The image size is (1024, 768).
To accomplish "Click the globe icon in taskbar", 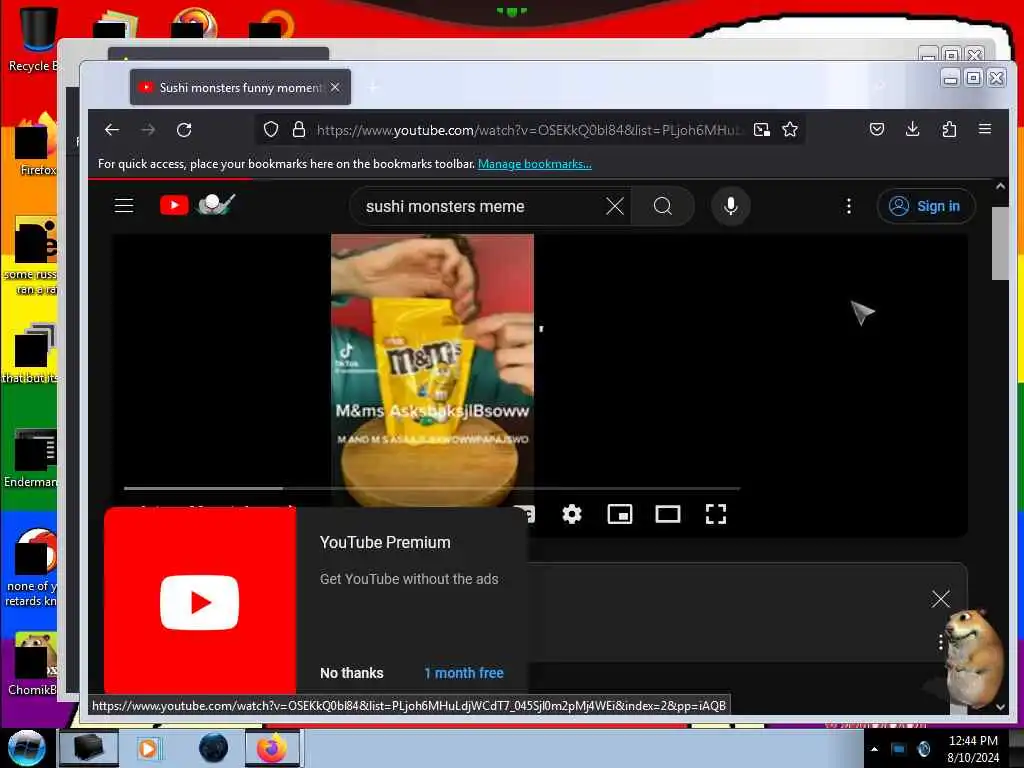I will [x=214, y=748].
